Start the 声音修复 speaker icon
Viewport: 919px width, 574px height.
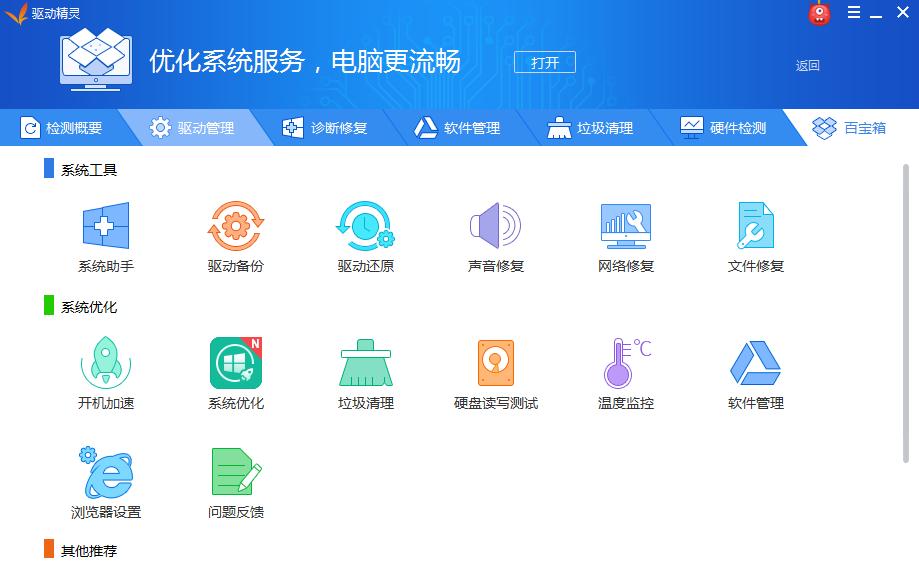[495, 225]
